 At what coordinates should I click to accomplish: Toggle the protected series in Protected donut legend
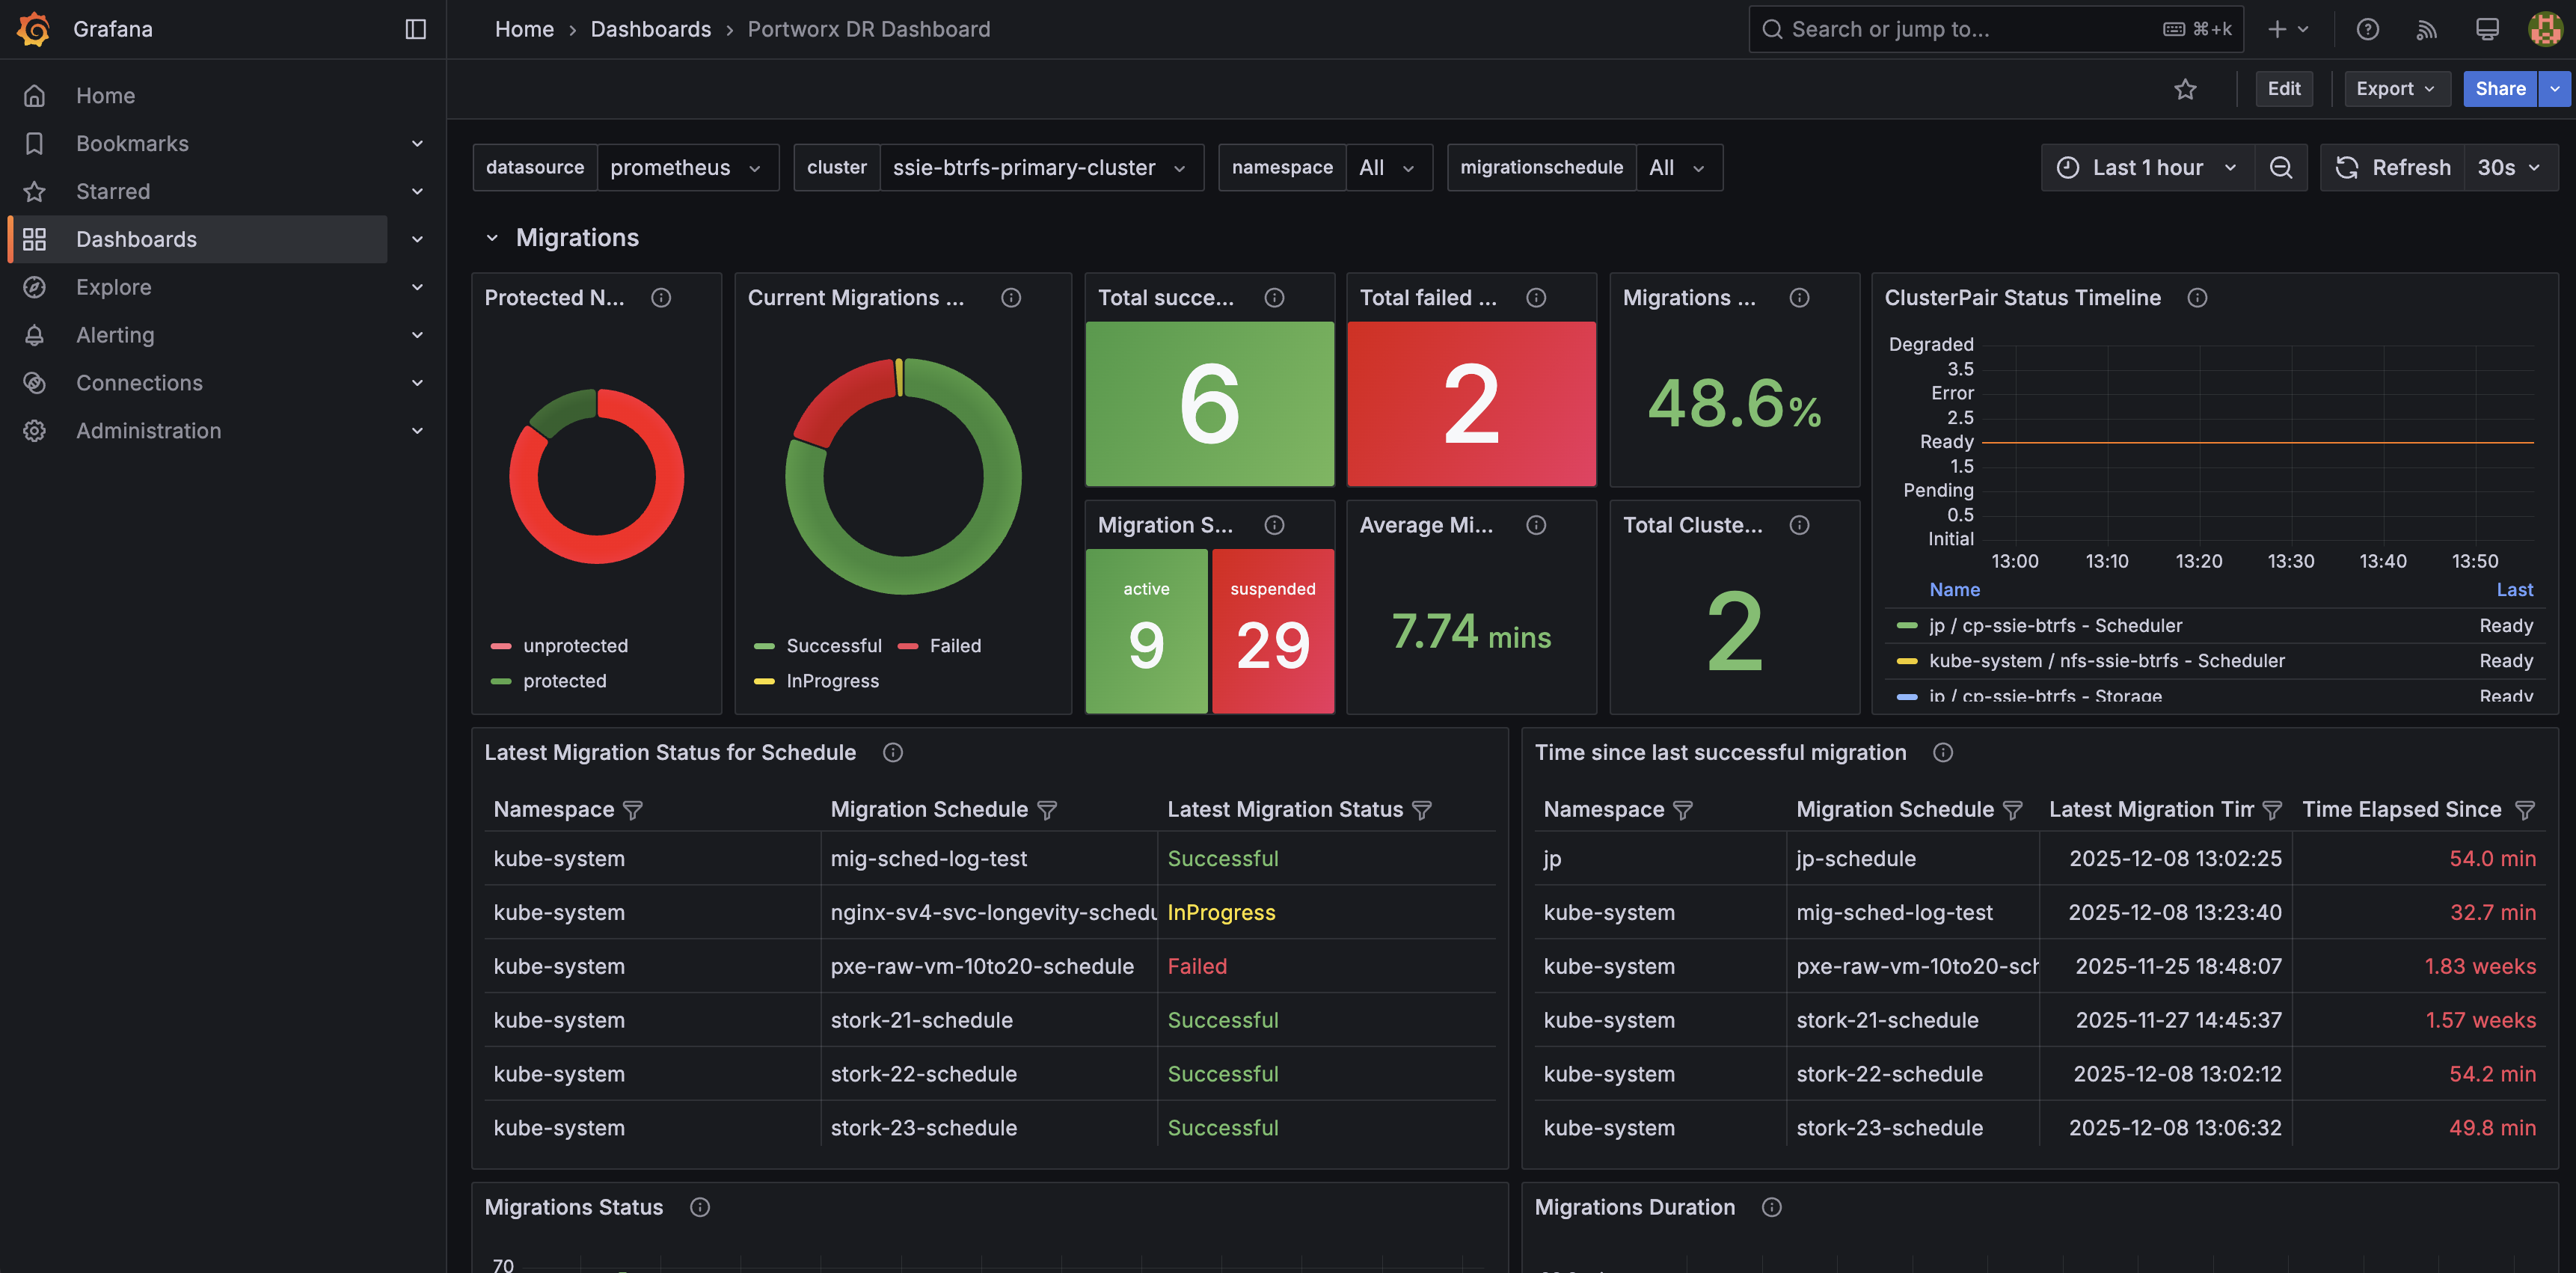click(x=565, y=681)
